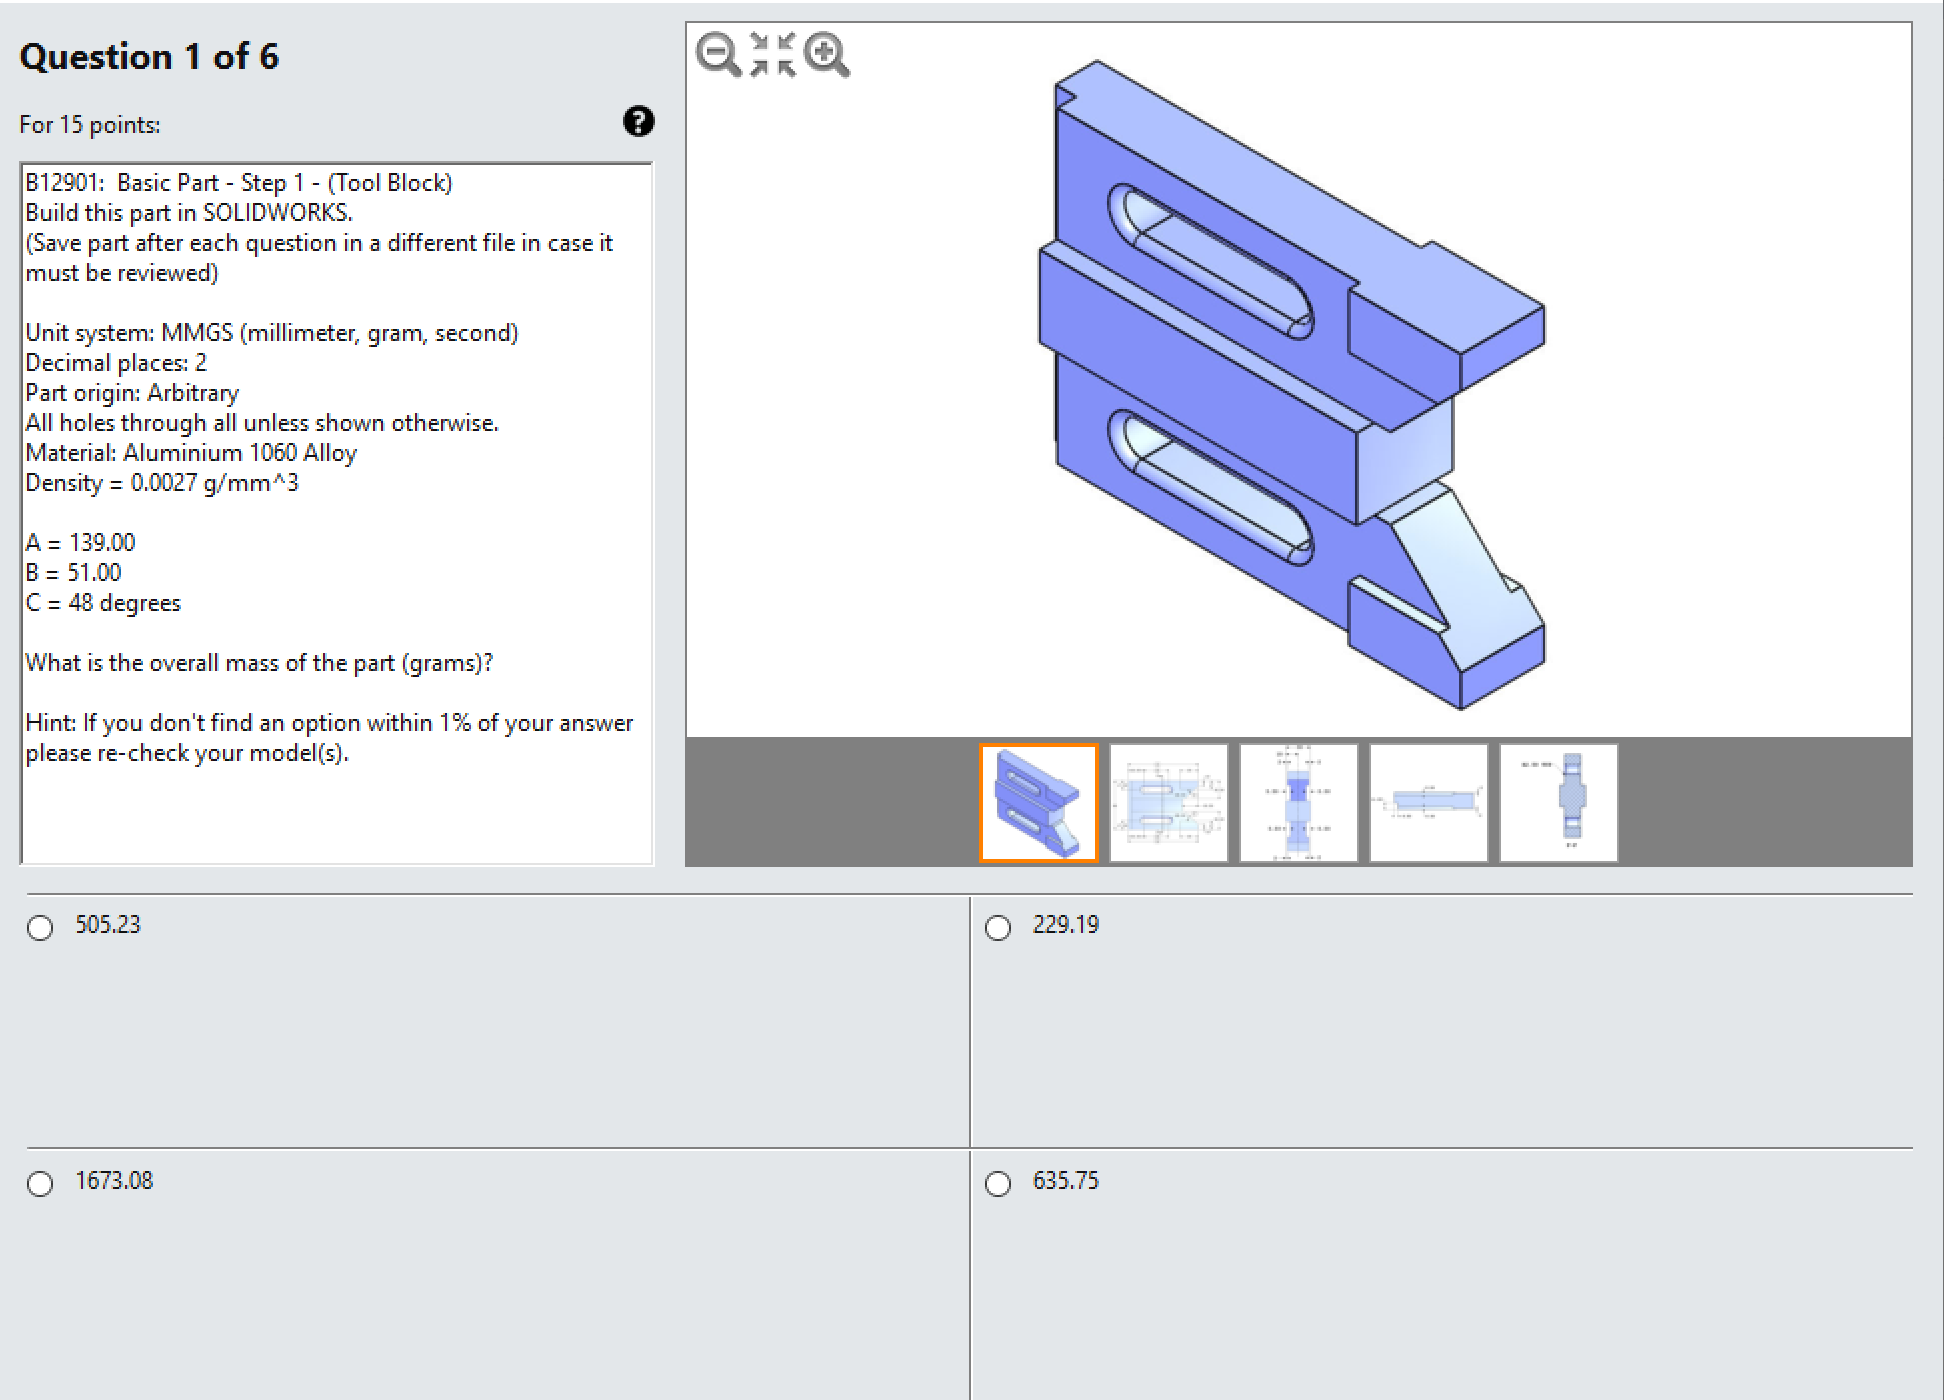Click the zoom out magnifier icon
Viewport: 1944px width, 1400px height.
pyautogui.click(x=718, y=54)
